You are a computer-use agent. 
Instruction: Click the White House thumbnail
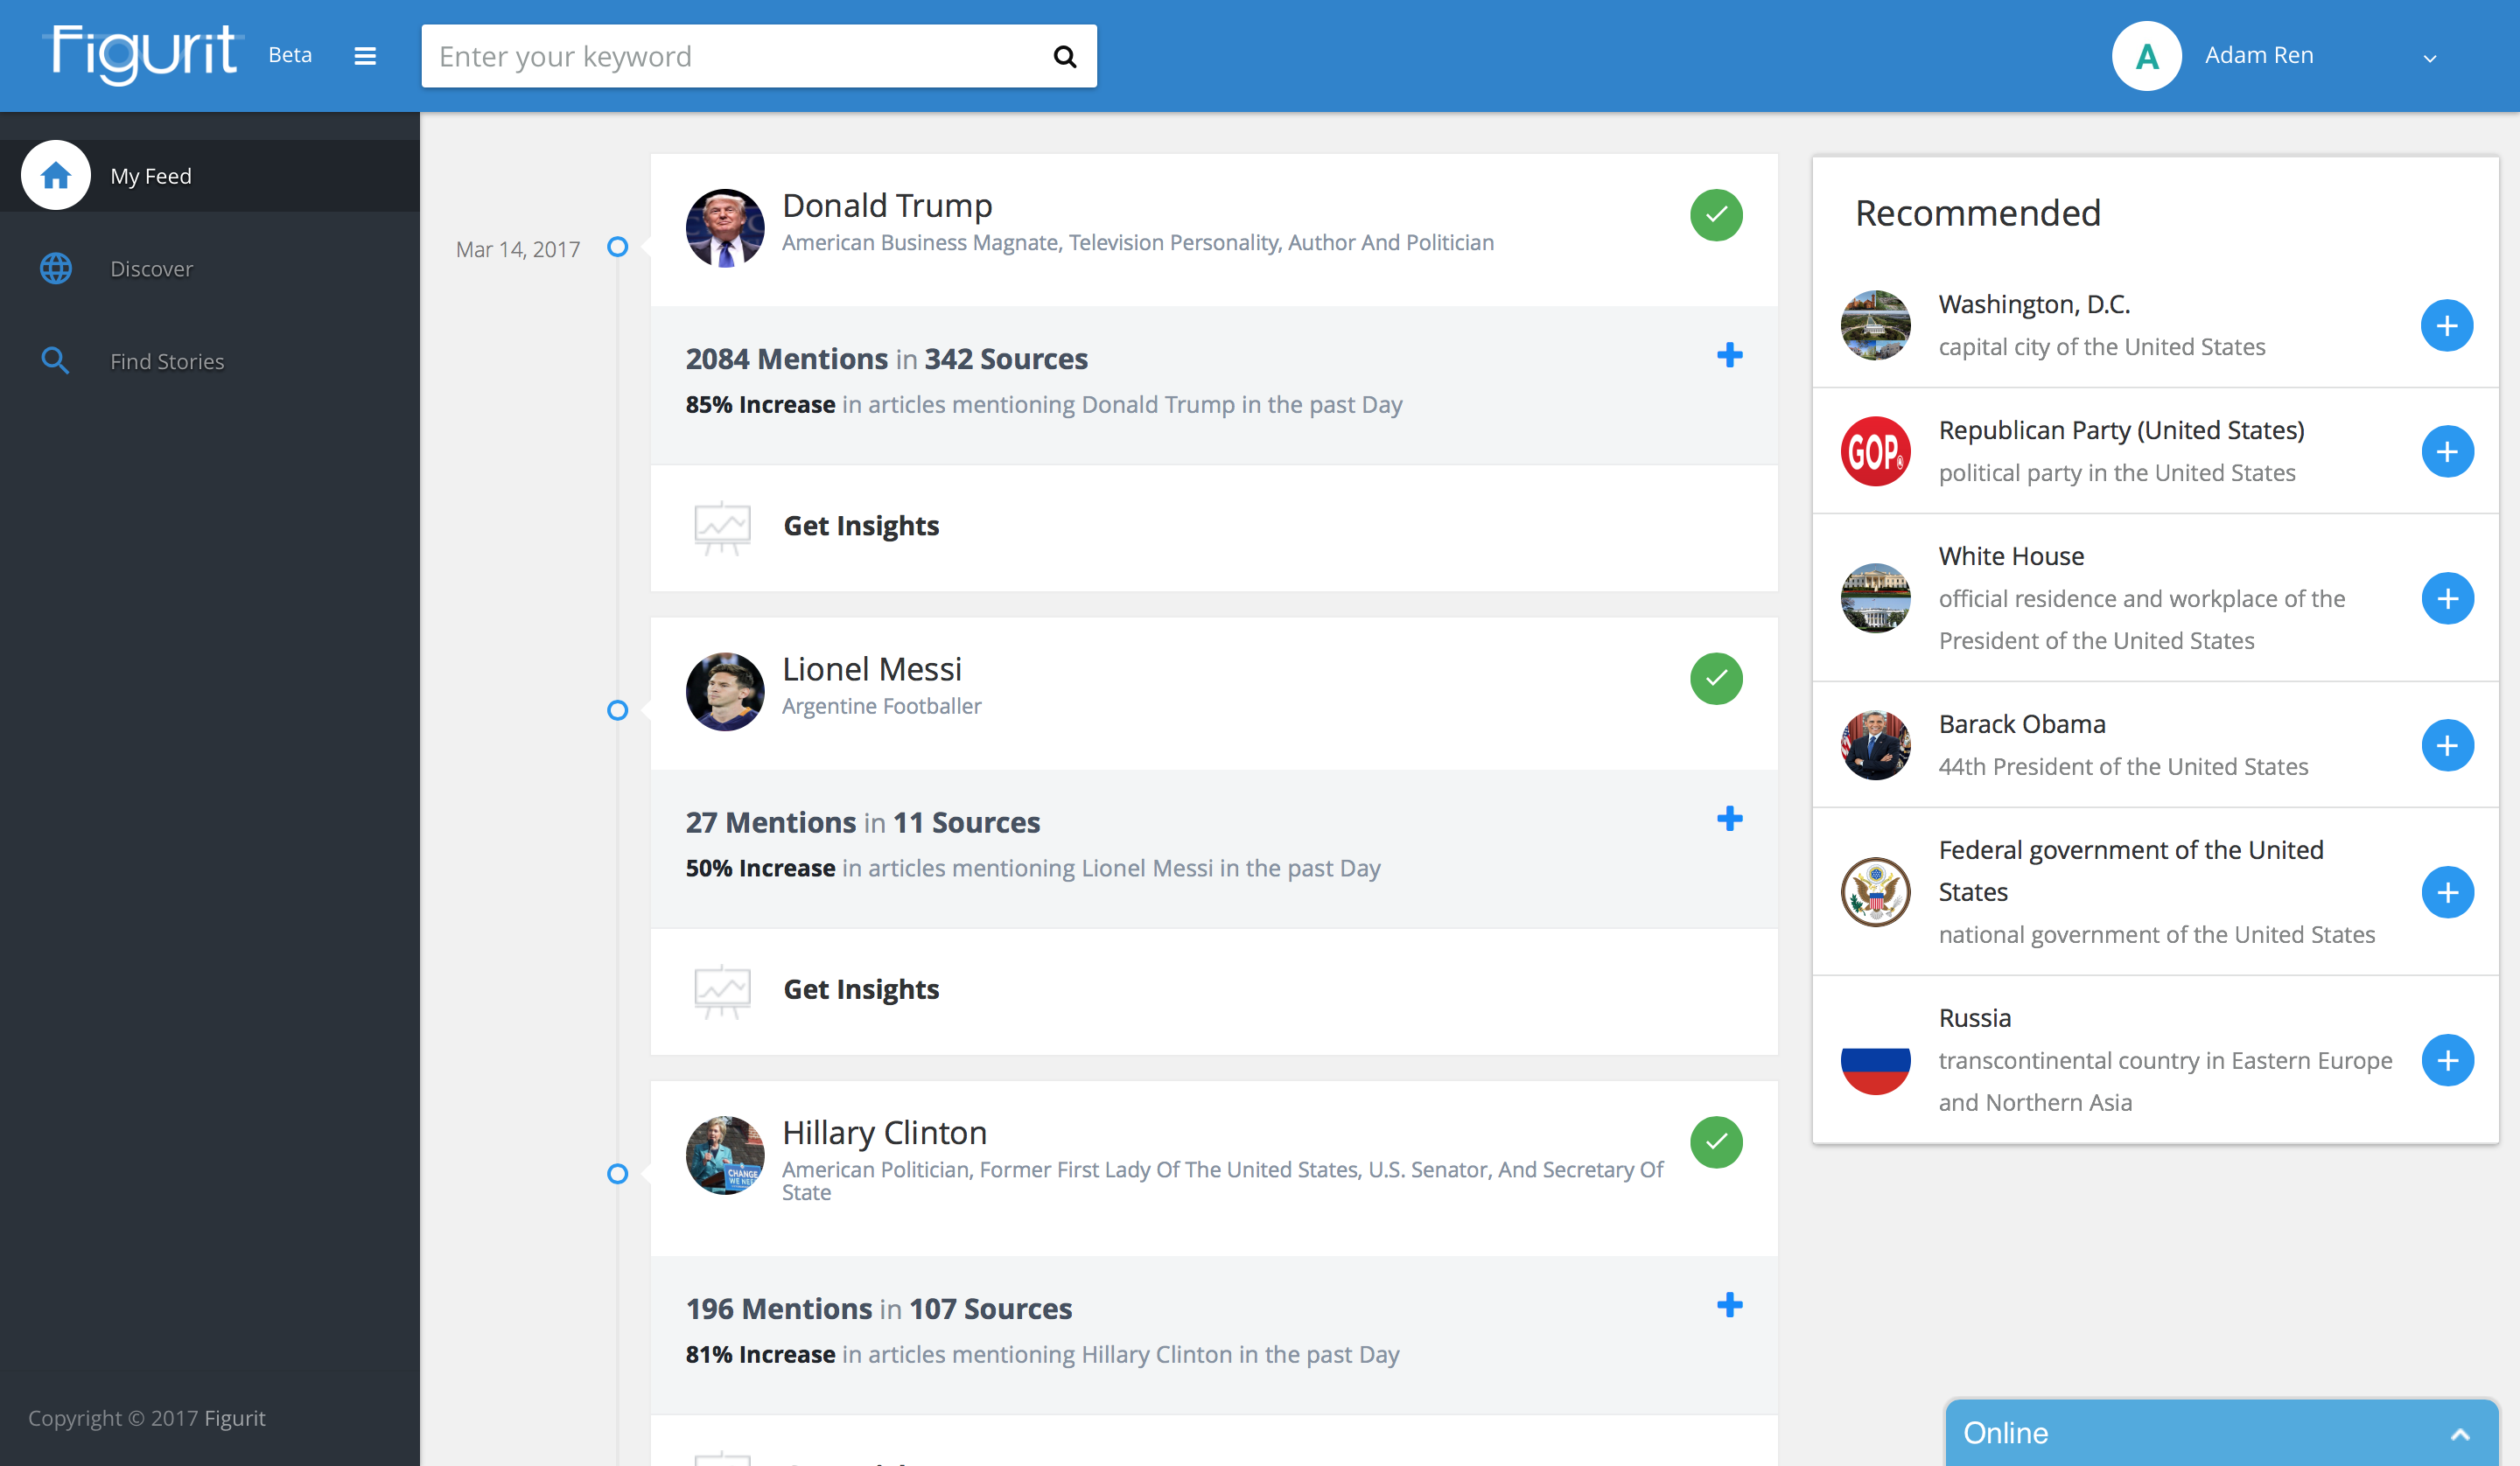[x=1875, y=598]
